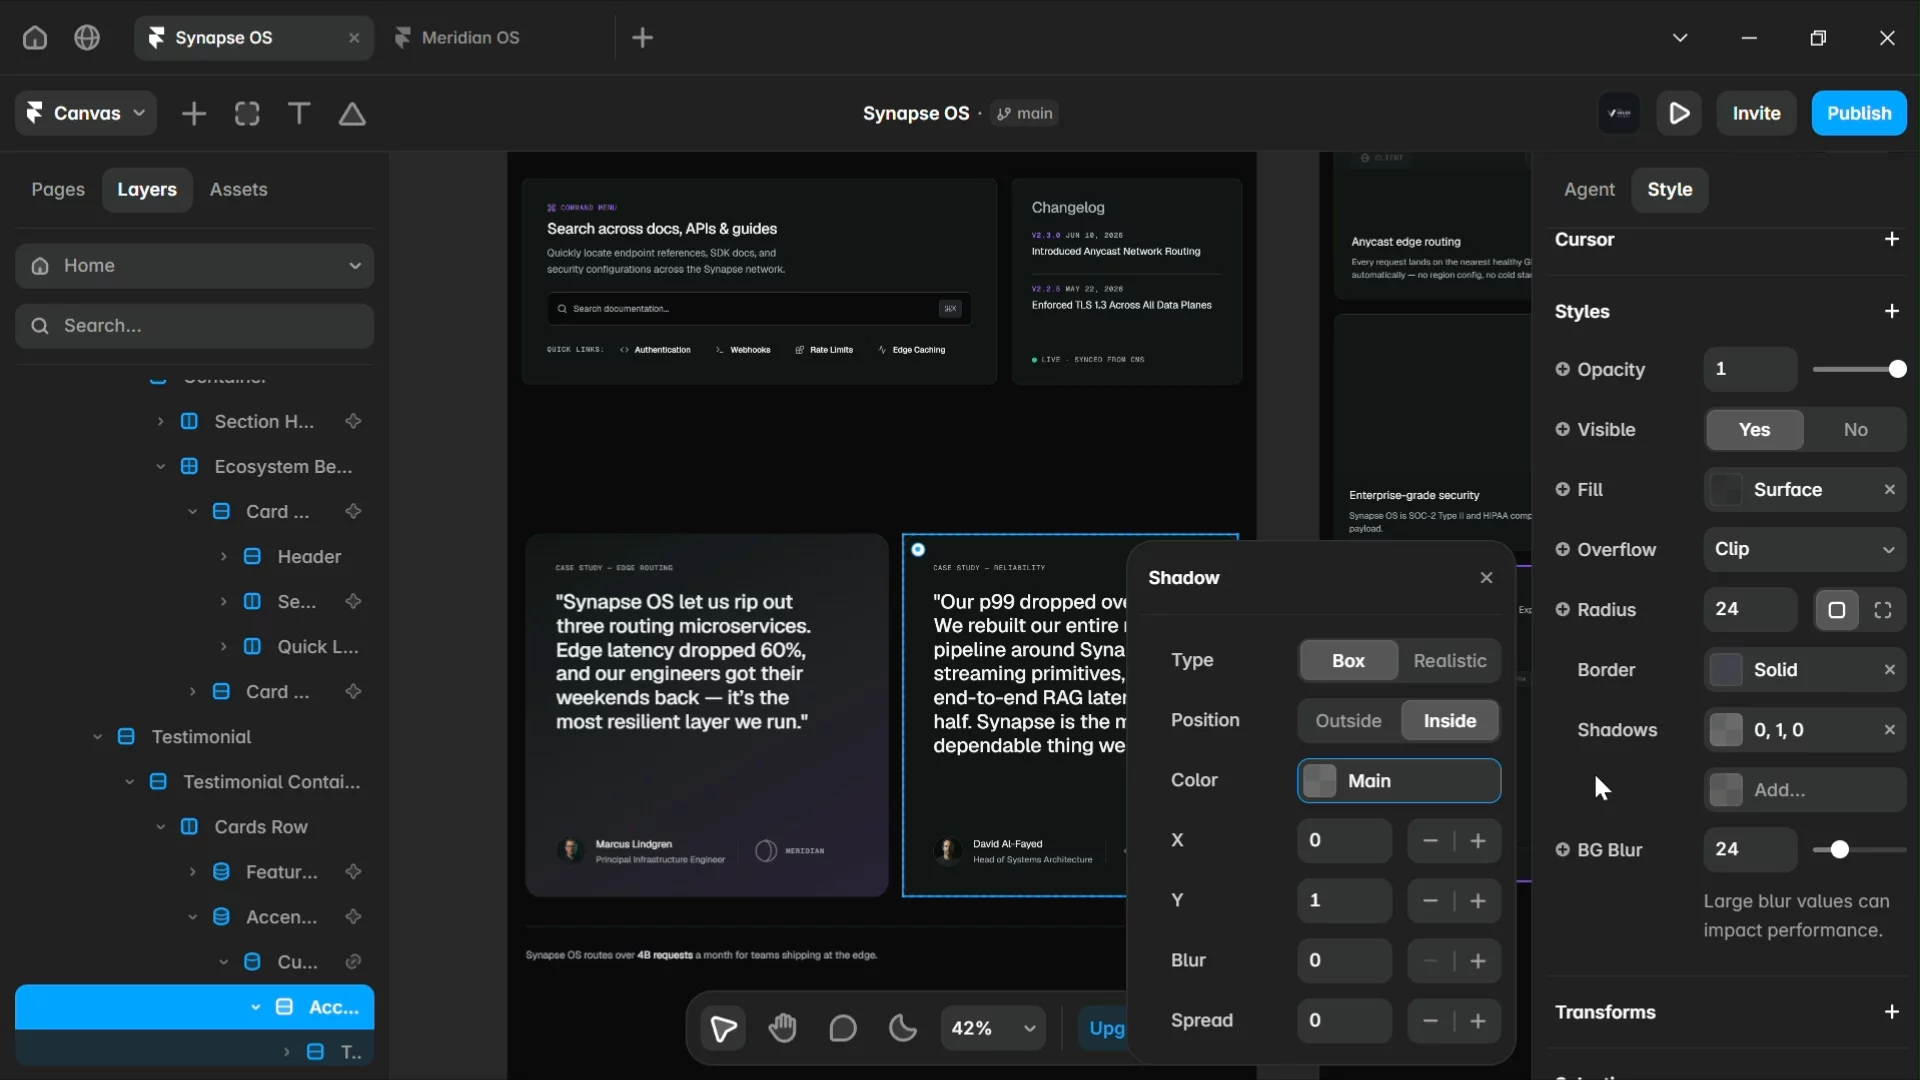Viewport: 1920px width, 1080px height.
Task: Click the Publish button
Action: point(1859,113)
